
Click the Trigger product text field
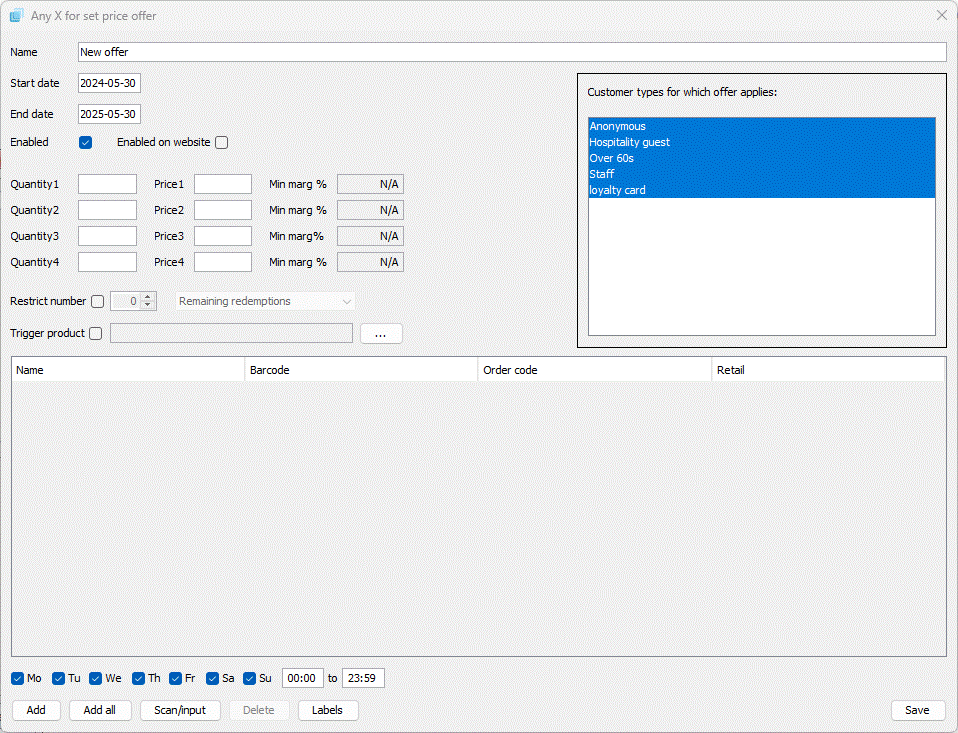[x=232, y=334]
